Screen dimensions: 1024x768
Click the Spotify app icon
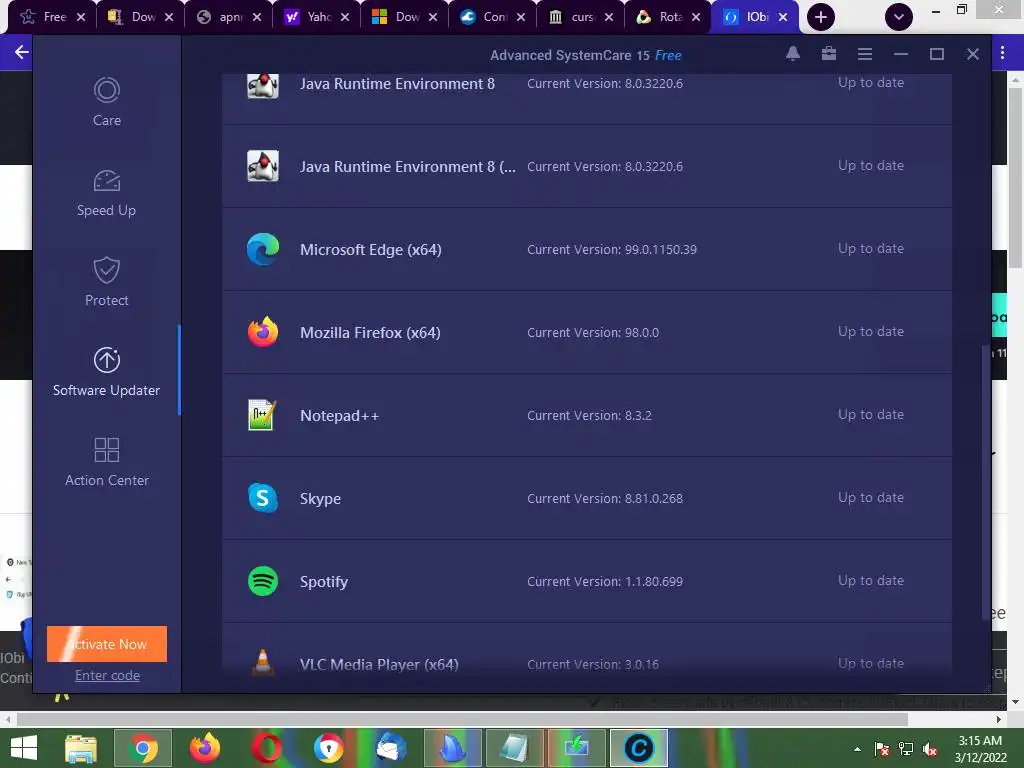(263, 581)
